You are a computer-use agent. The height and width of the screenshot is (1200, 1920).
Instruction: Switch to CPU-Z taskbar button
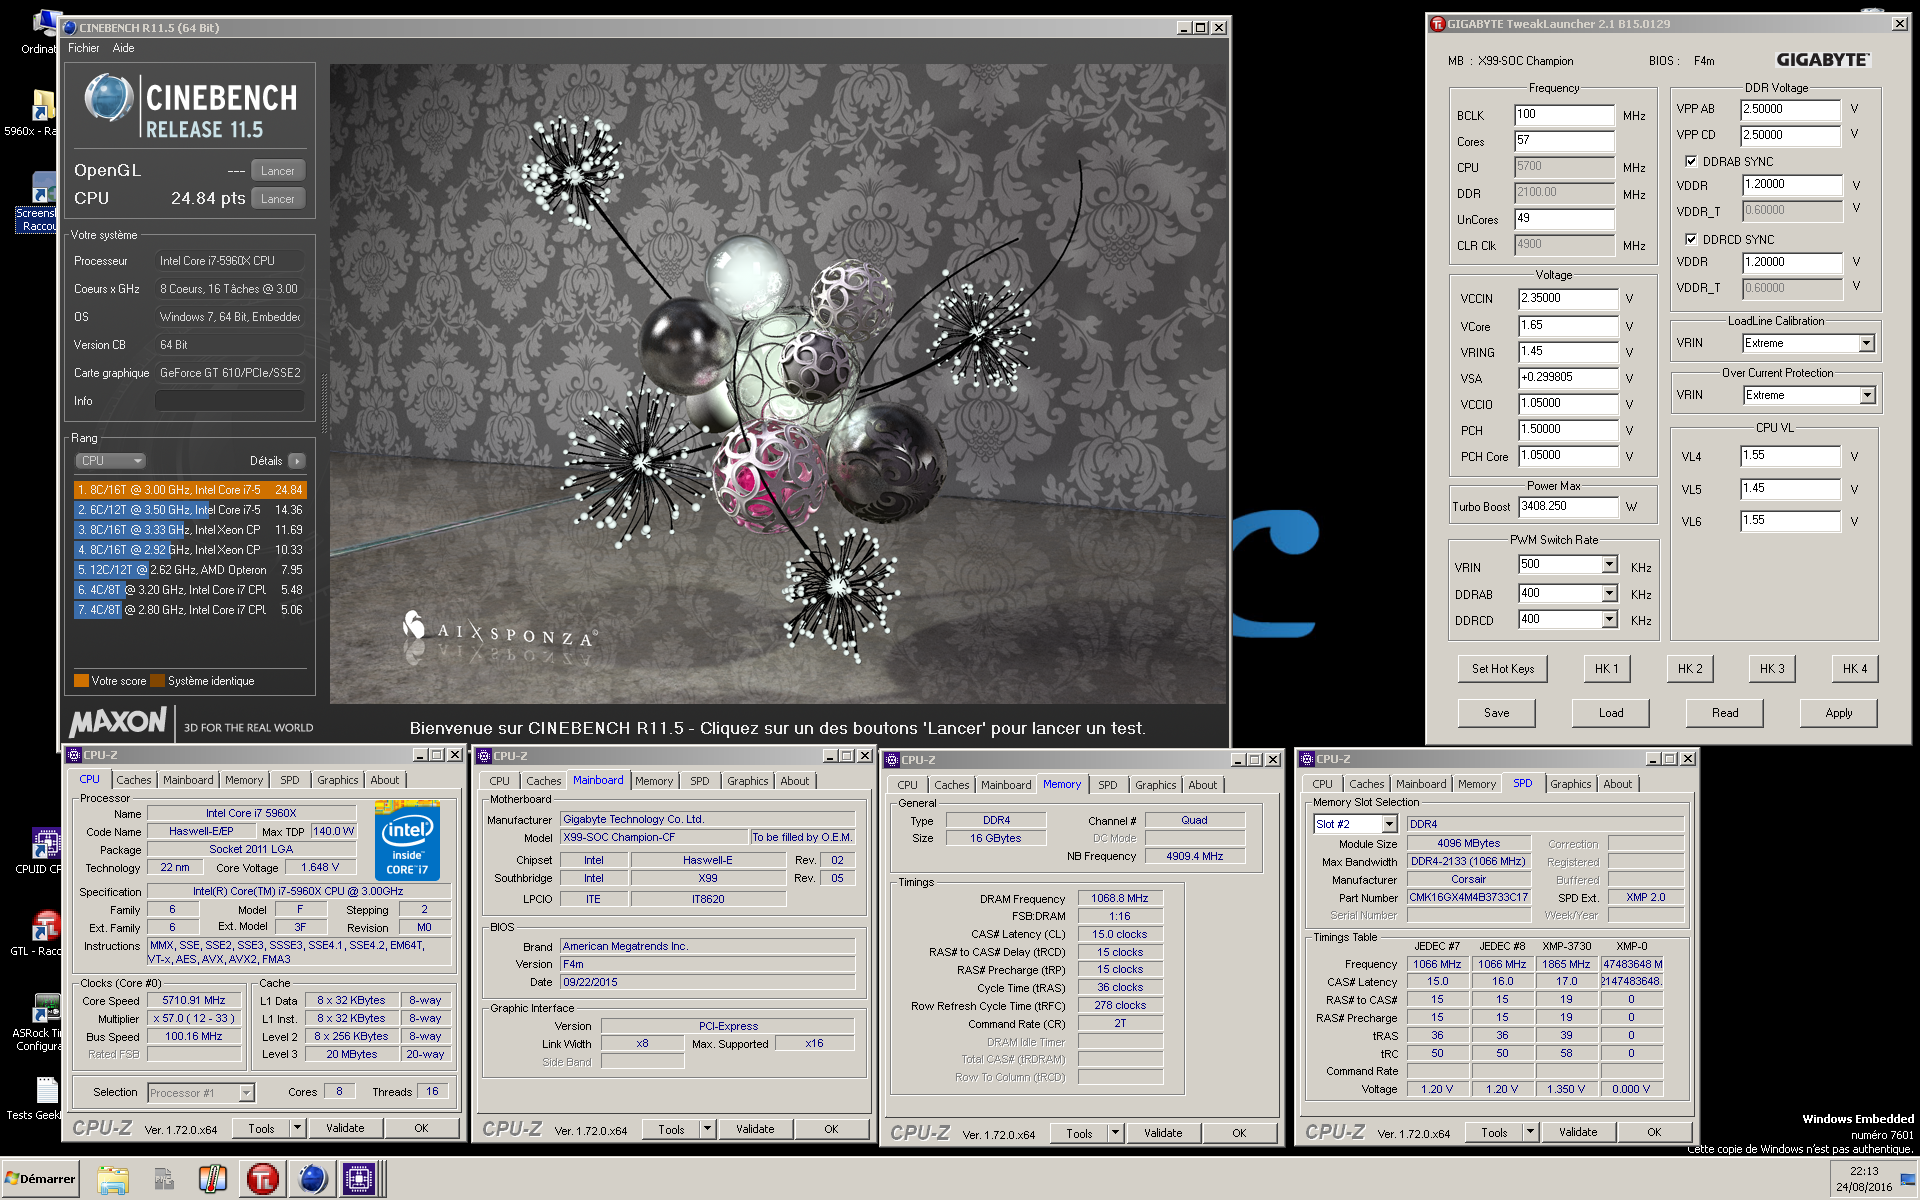359,1179
